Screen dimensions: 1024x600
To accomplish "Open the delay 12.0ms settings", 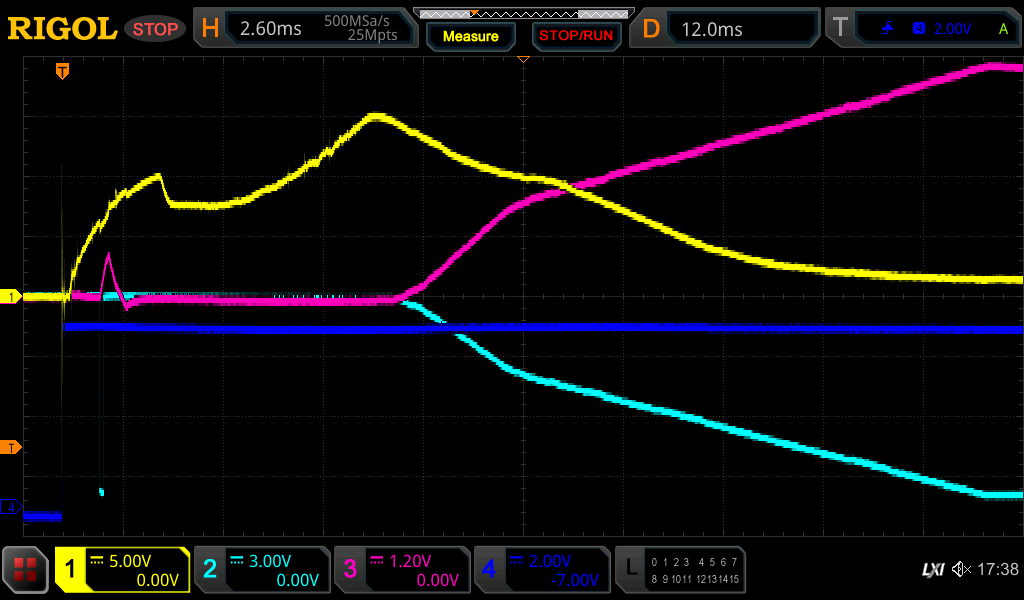I will 728,29.
